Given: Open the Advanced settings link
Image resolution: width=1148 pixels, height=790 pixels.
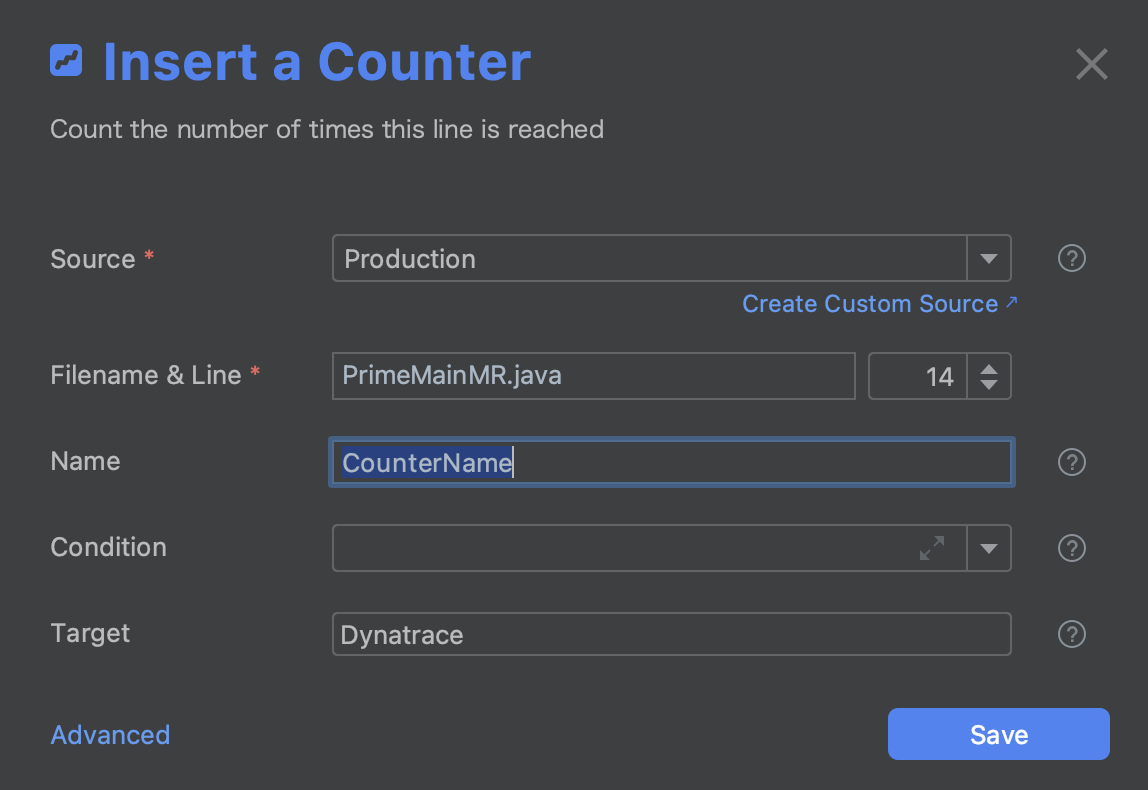Looking at the screenshot, I should coord(110,735).
